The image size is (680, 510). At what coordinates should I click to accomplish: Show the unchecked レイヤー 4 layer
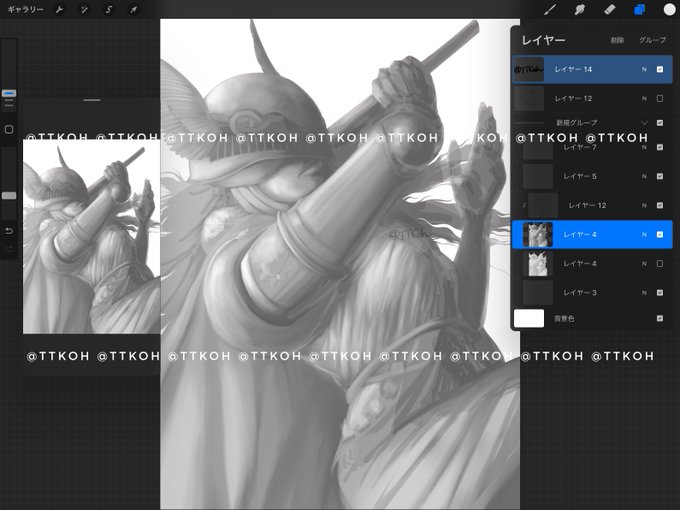(660, 264)
